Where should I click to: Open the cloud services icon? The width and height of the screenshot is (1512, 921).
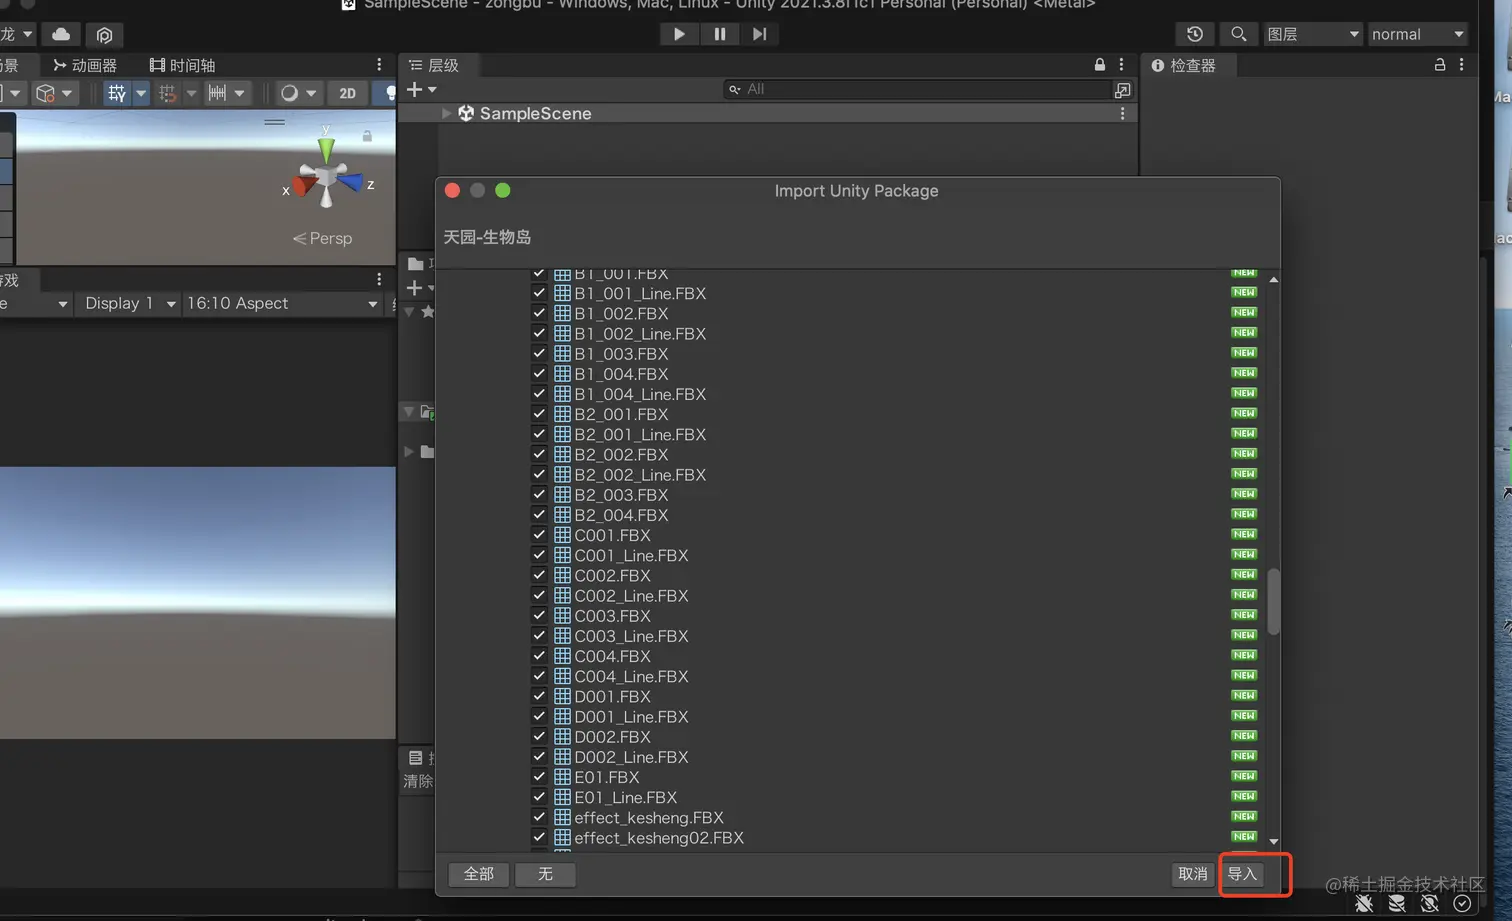[61, 34]
